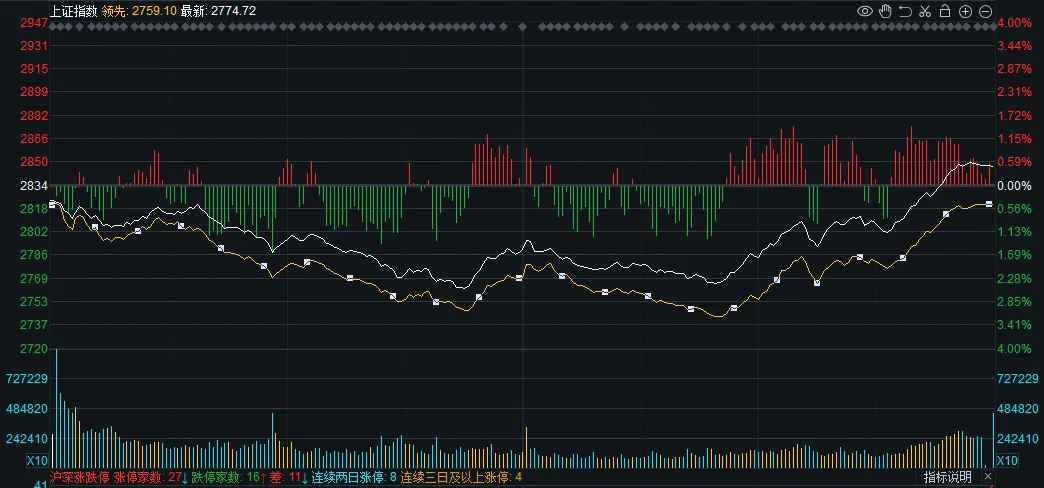This screenshot has height=488, width=1044.
Task: Click 连续三日及以上涨停 statistic
Action: pos(461,478)
